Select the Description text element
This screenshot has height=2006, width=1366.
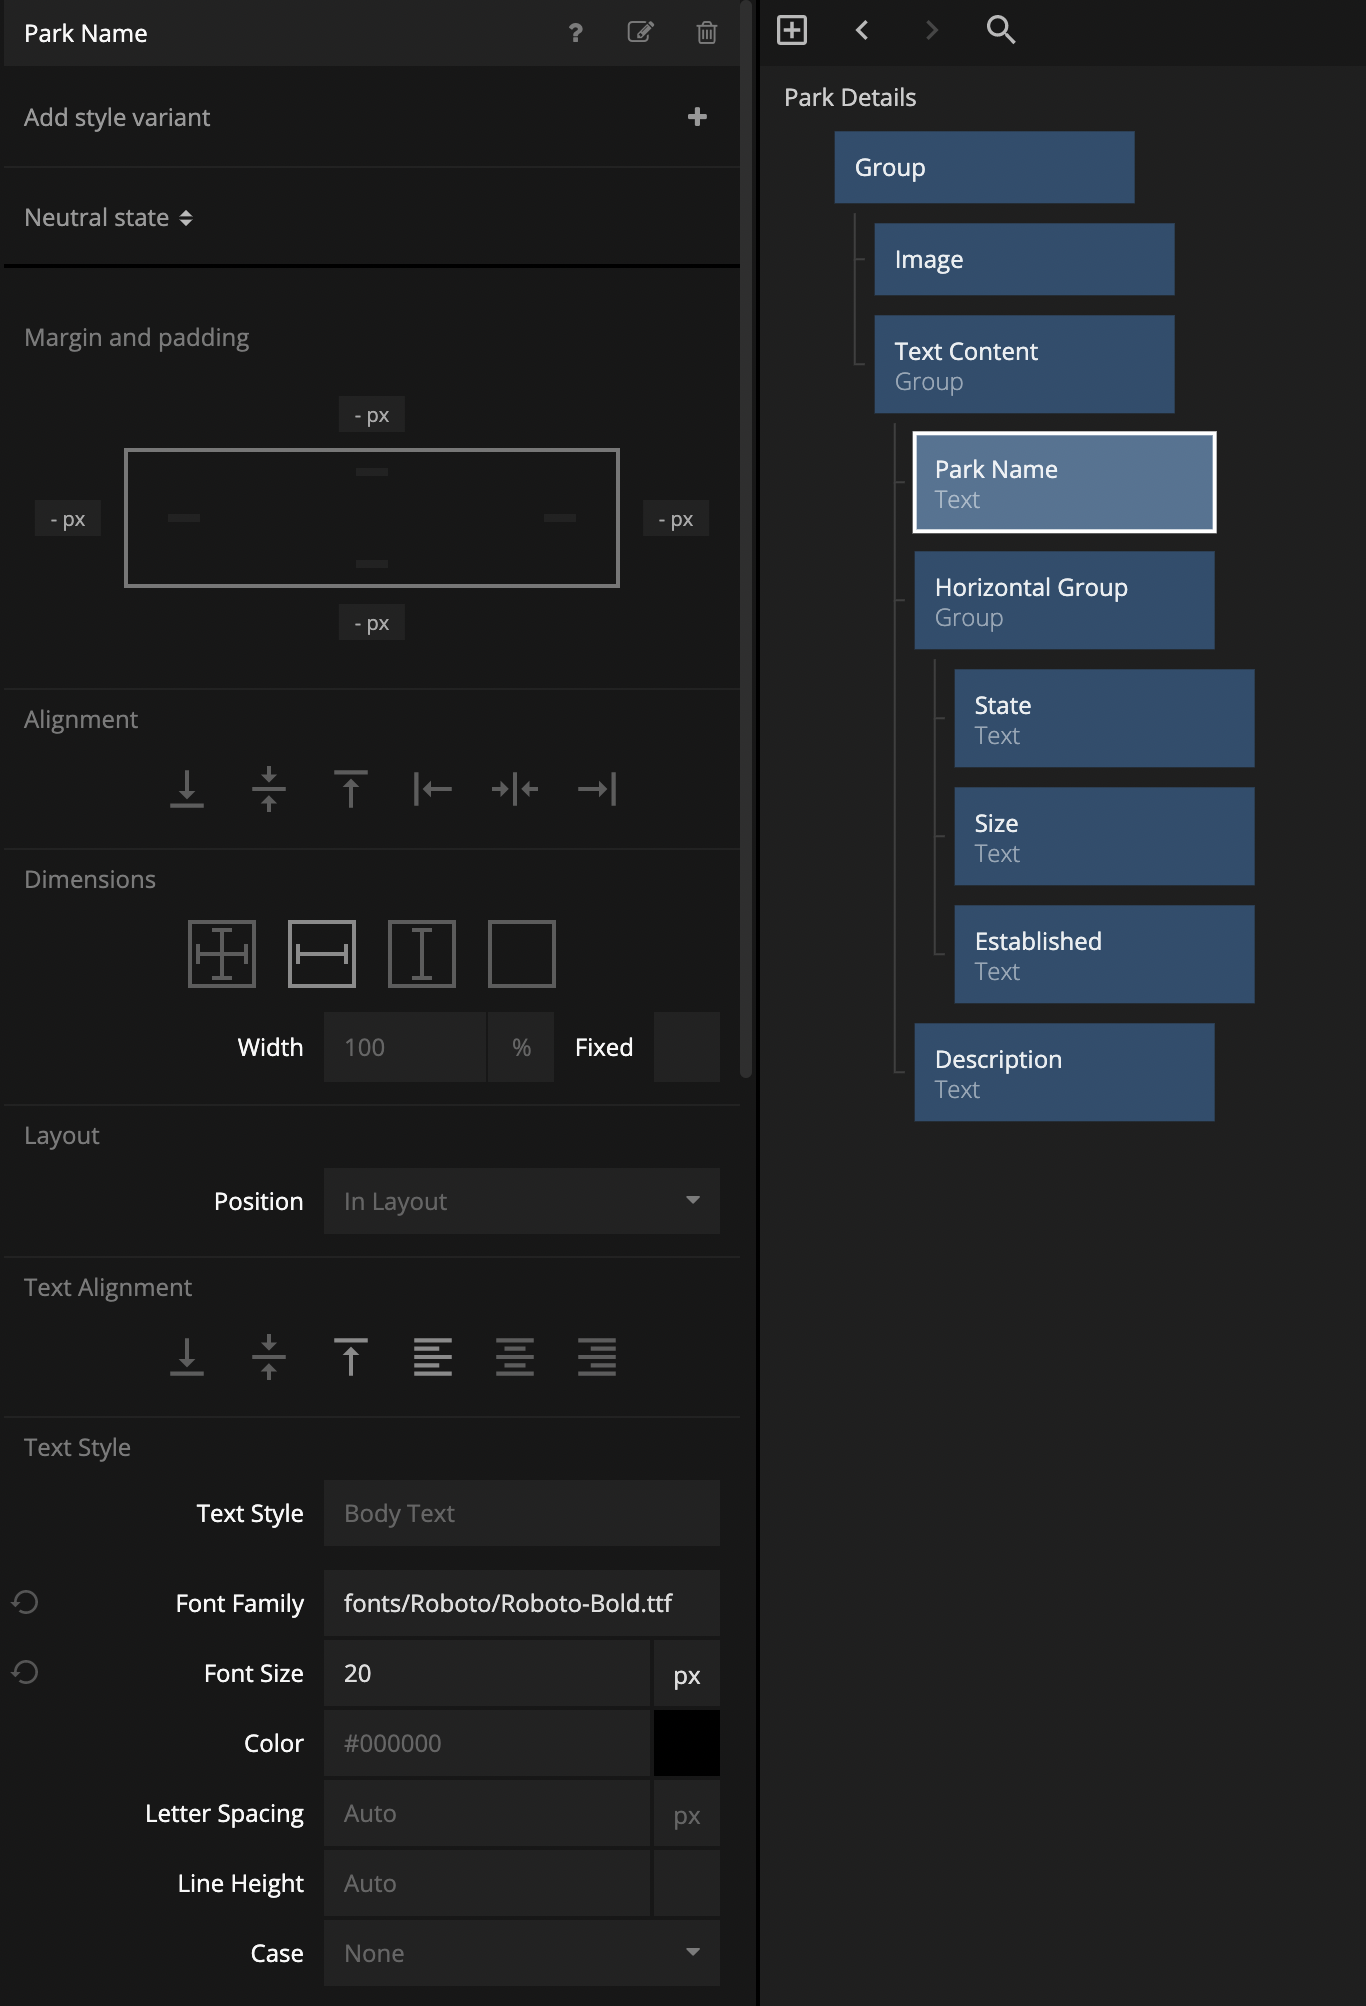point(1064,1073)
